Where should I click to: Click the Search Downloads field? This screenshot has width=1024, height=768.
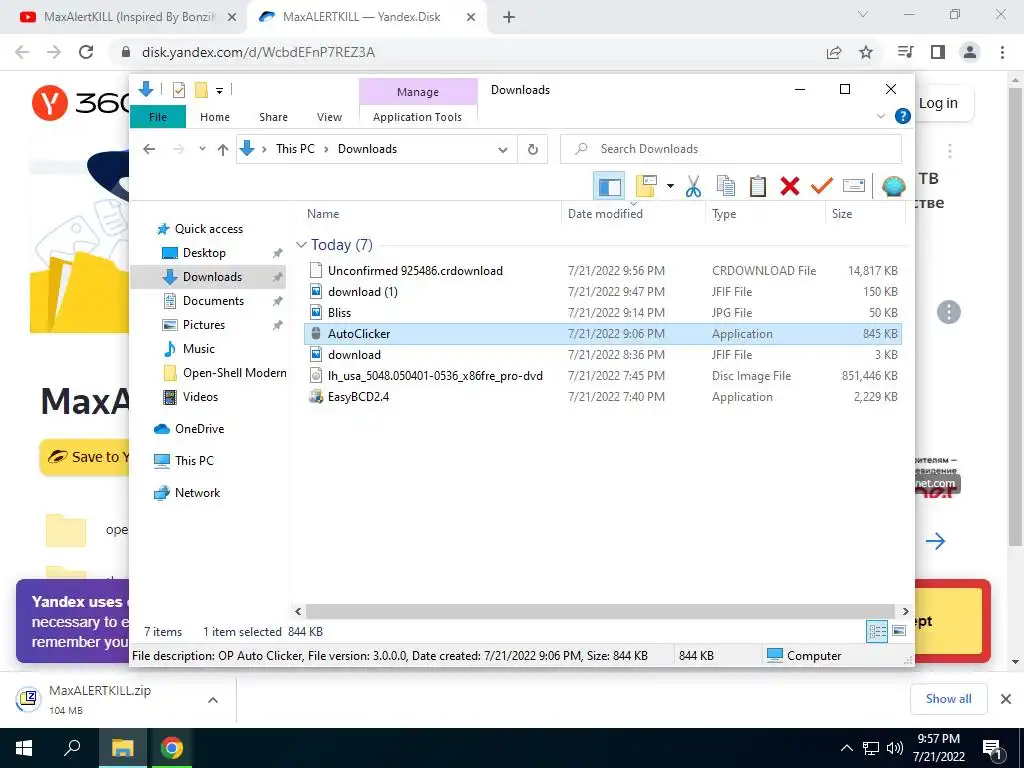point(731,149)
